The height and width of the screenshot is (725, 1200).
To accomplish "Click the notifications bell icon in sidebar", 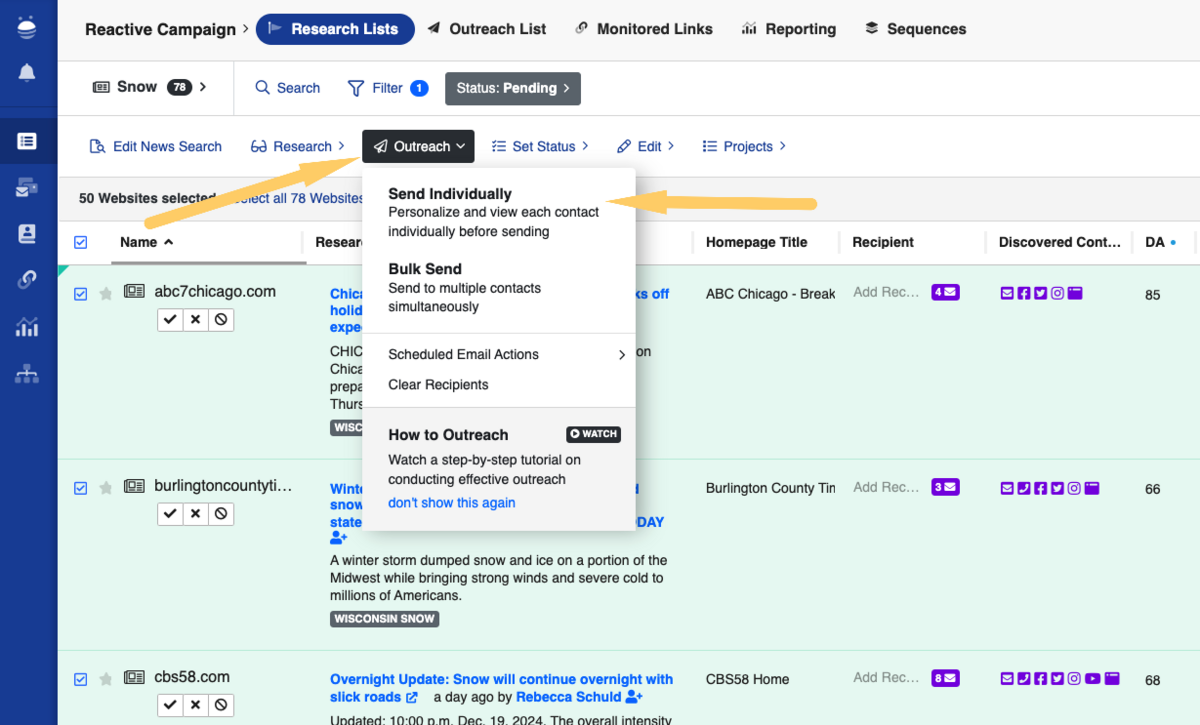I will point(27,73).
